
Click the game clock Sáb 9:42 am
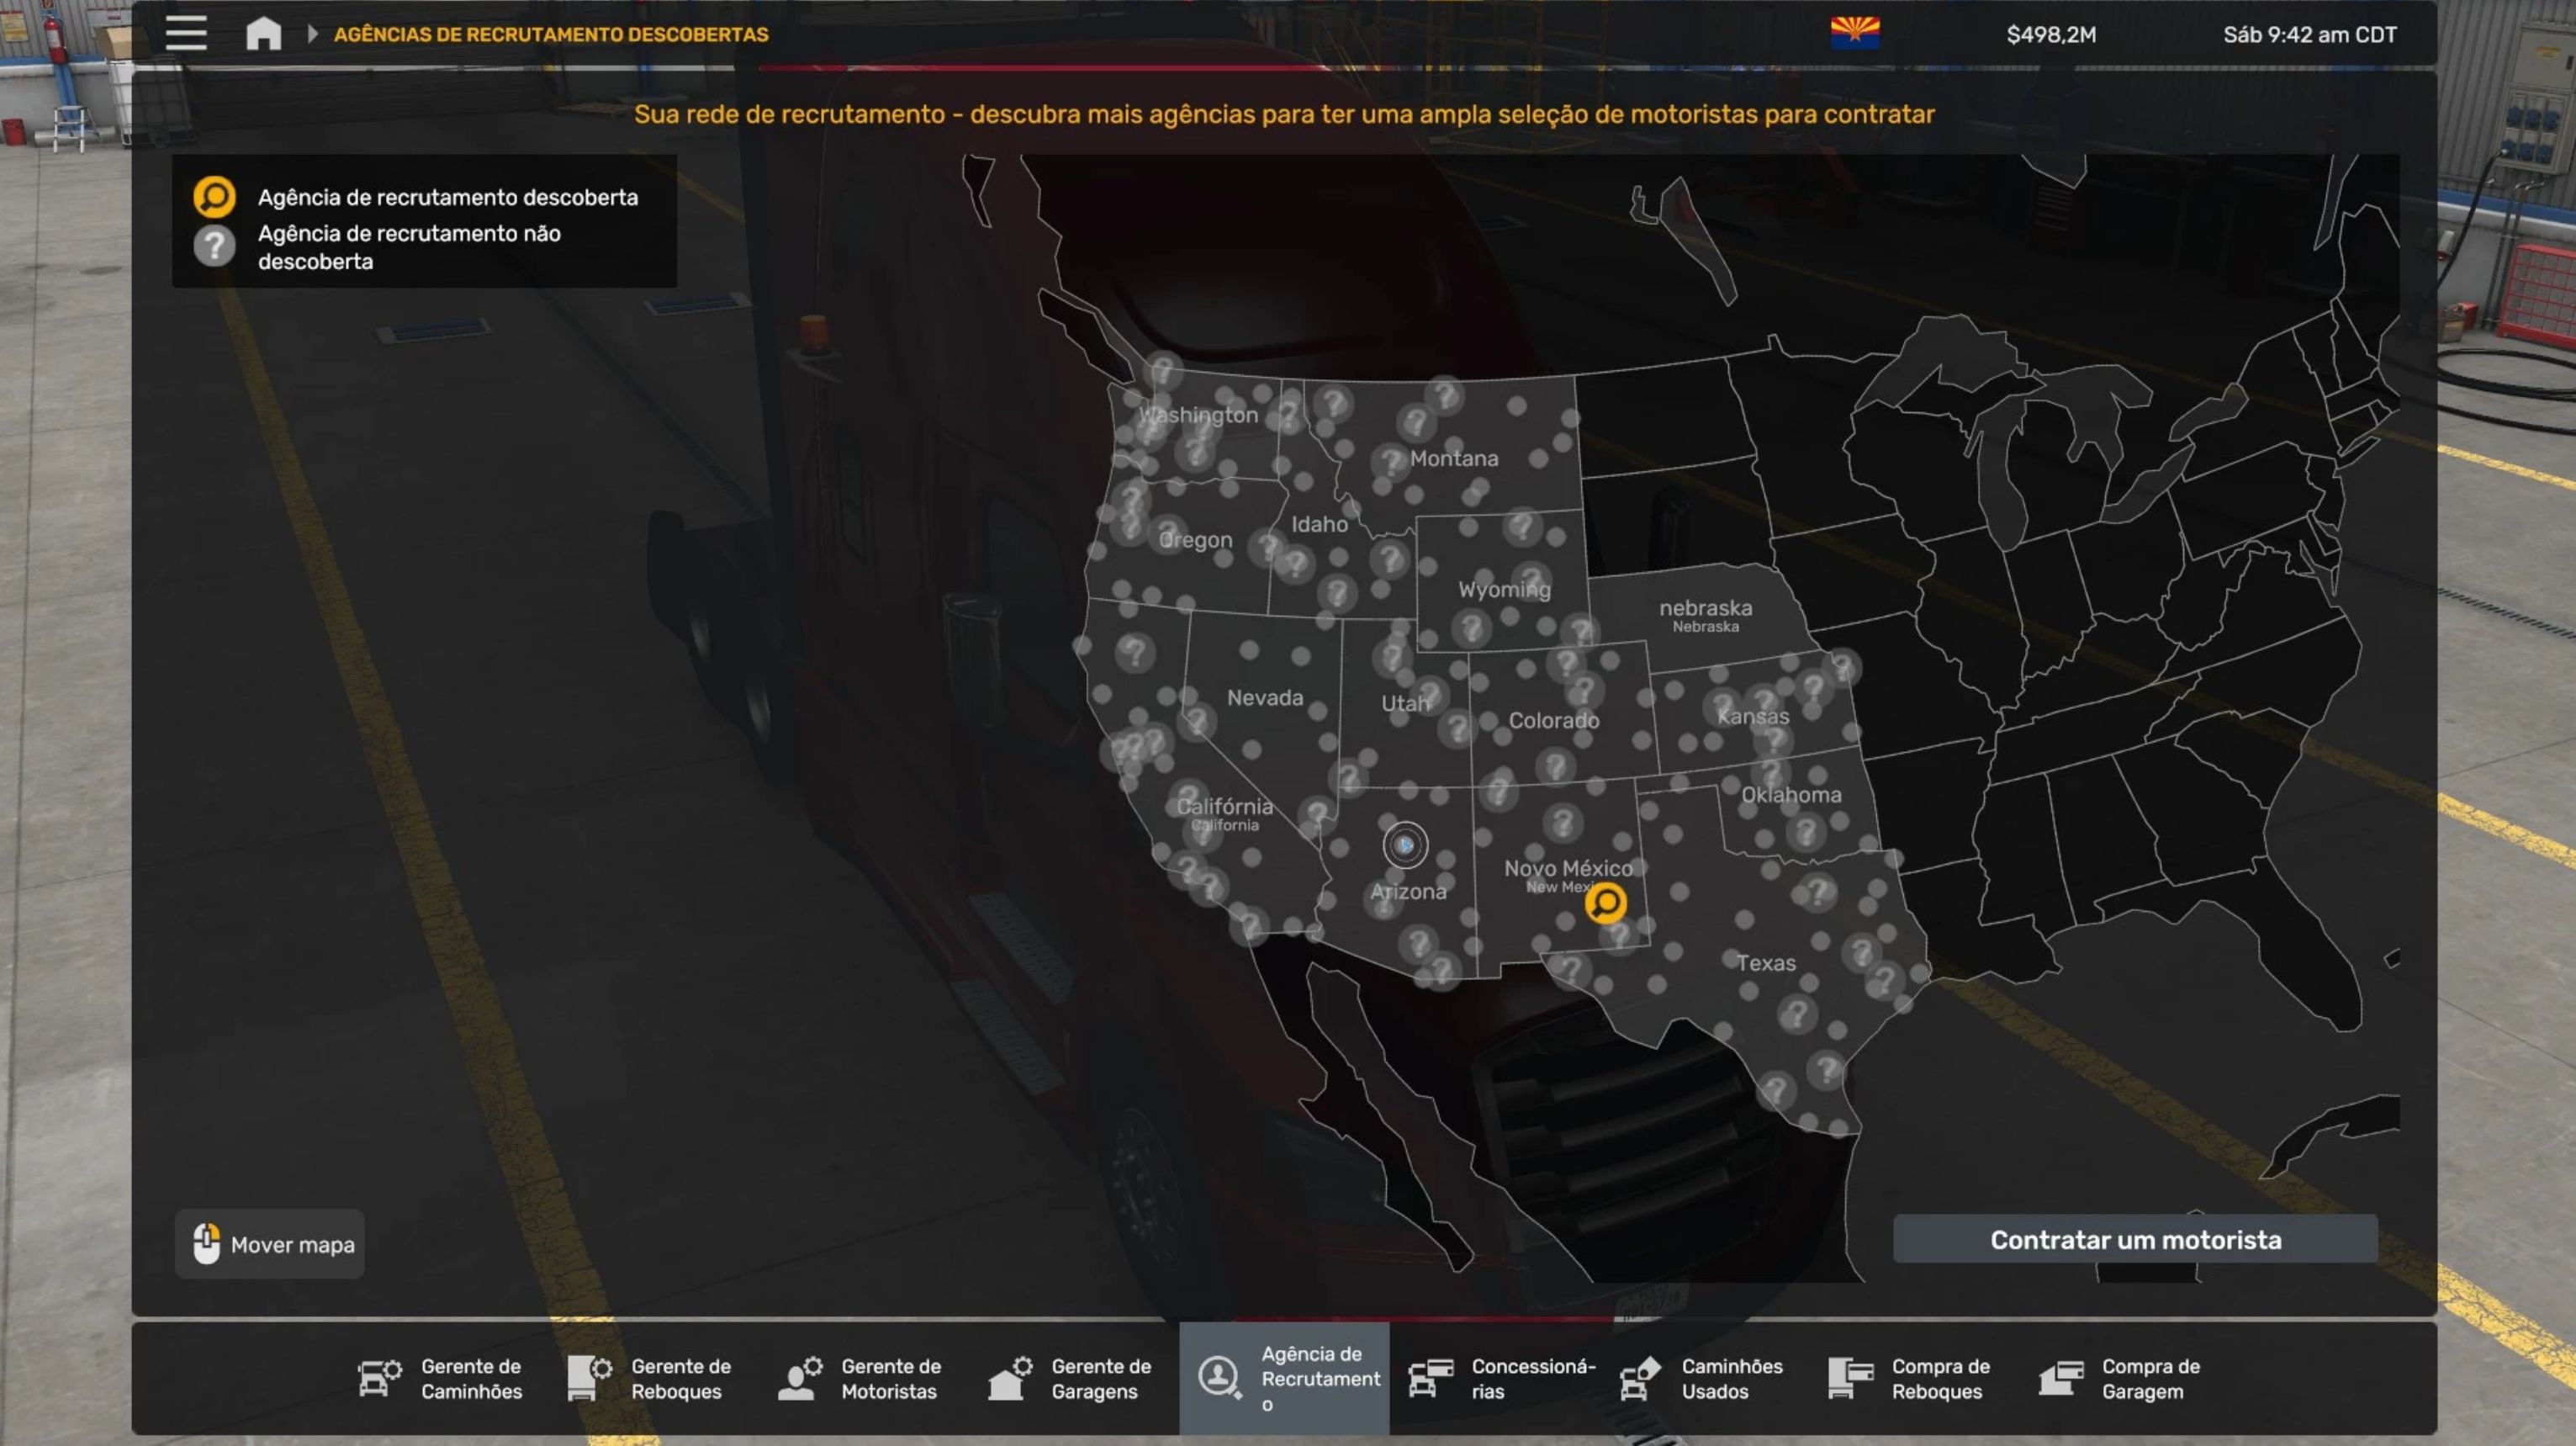tap(2309, 35)
